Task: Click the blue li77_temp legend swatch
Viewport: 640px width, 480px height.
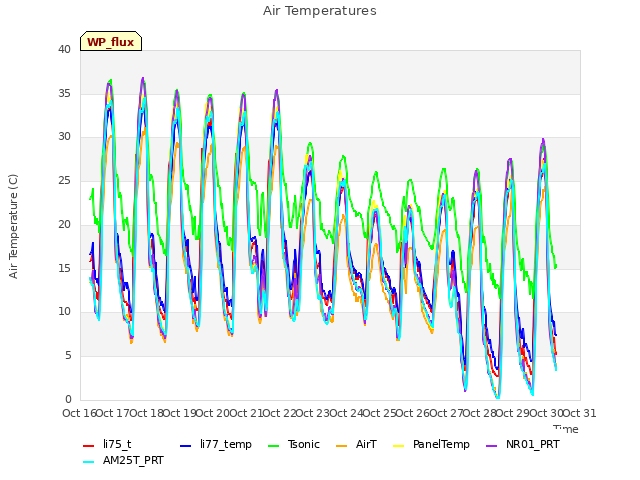Action: (x=186, y=446)
